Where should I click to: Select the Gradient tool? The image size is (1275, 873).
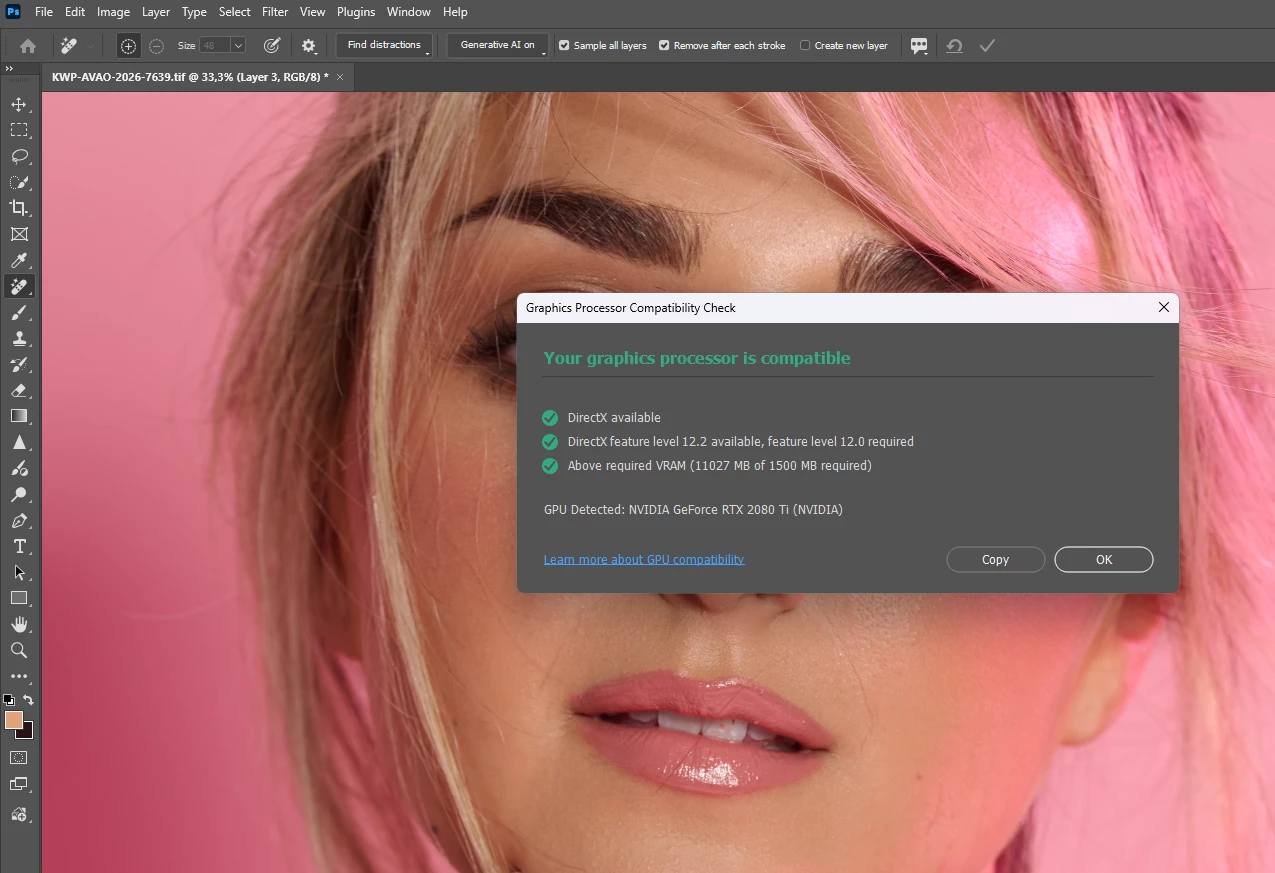point(19,416)
